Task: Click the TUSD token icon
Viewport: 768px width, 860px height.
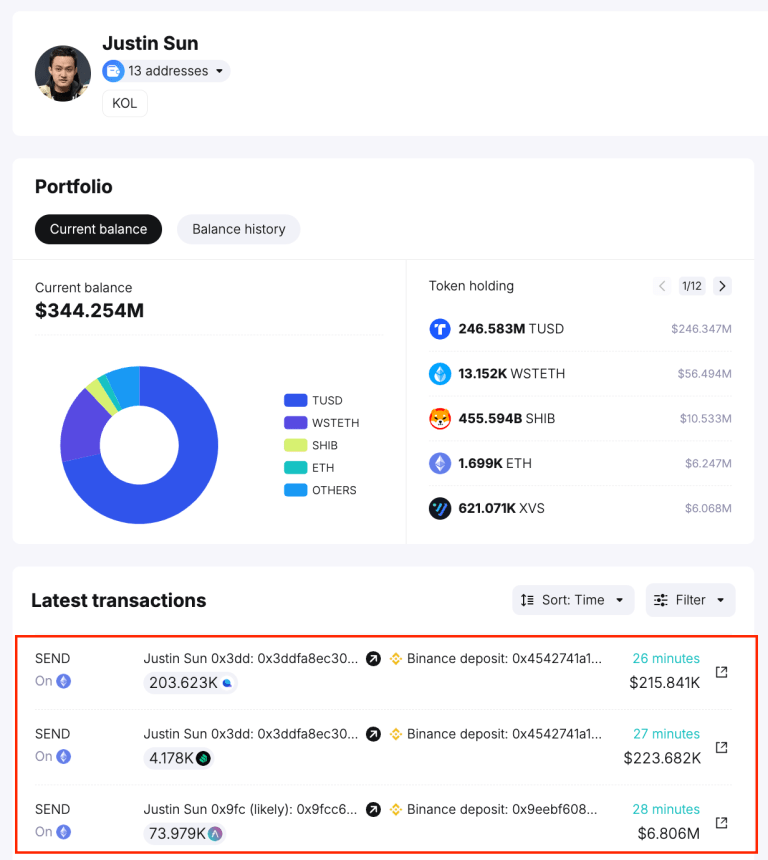Action: coord(439,329)
